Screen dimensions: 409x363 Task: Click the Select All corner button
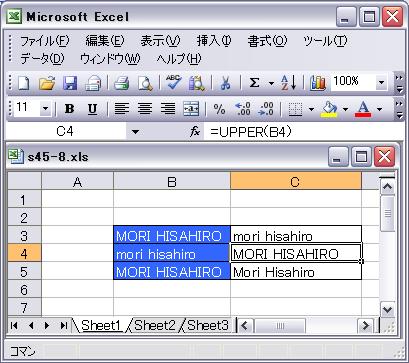tap(24, 181)
